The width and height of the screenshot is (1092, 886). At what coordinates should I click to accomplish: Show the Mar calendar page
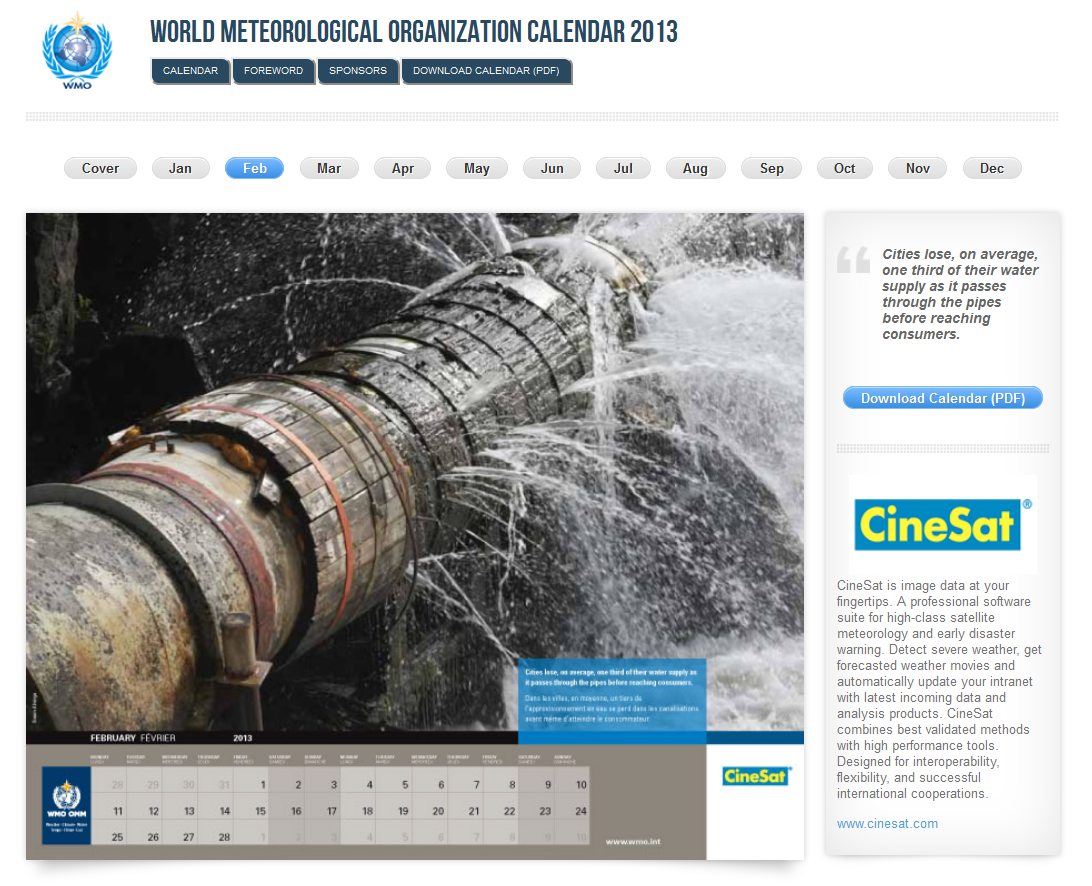[329, 168]
